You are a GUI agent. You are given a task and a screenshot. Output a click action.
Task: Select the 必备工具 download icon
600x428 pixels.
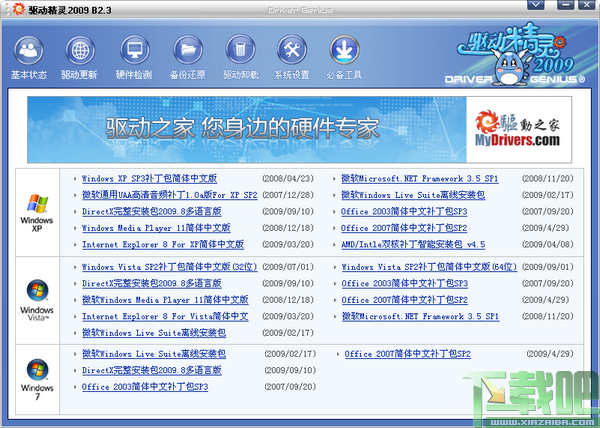(344, 50)
